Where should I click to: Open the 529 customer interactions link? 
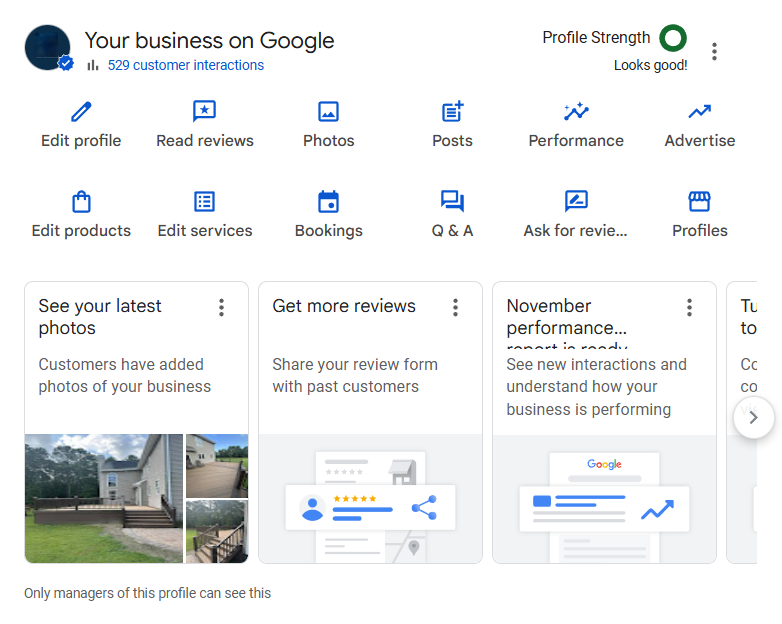[186, 65]
